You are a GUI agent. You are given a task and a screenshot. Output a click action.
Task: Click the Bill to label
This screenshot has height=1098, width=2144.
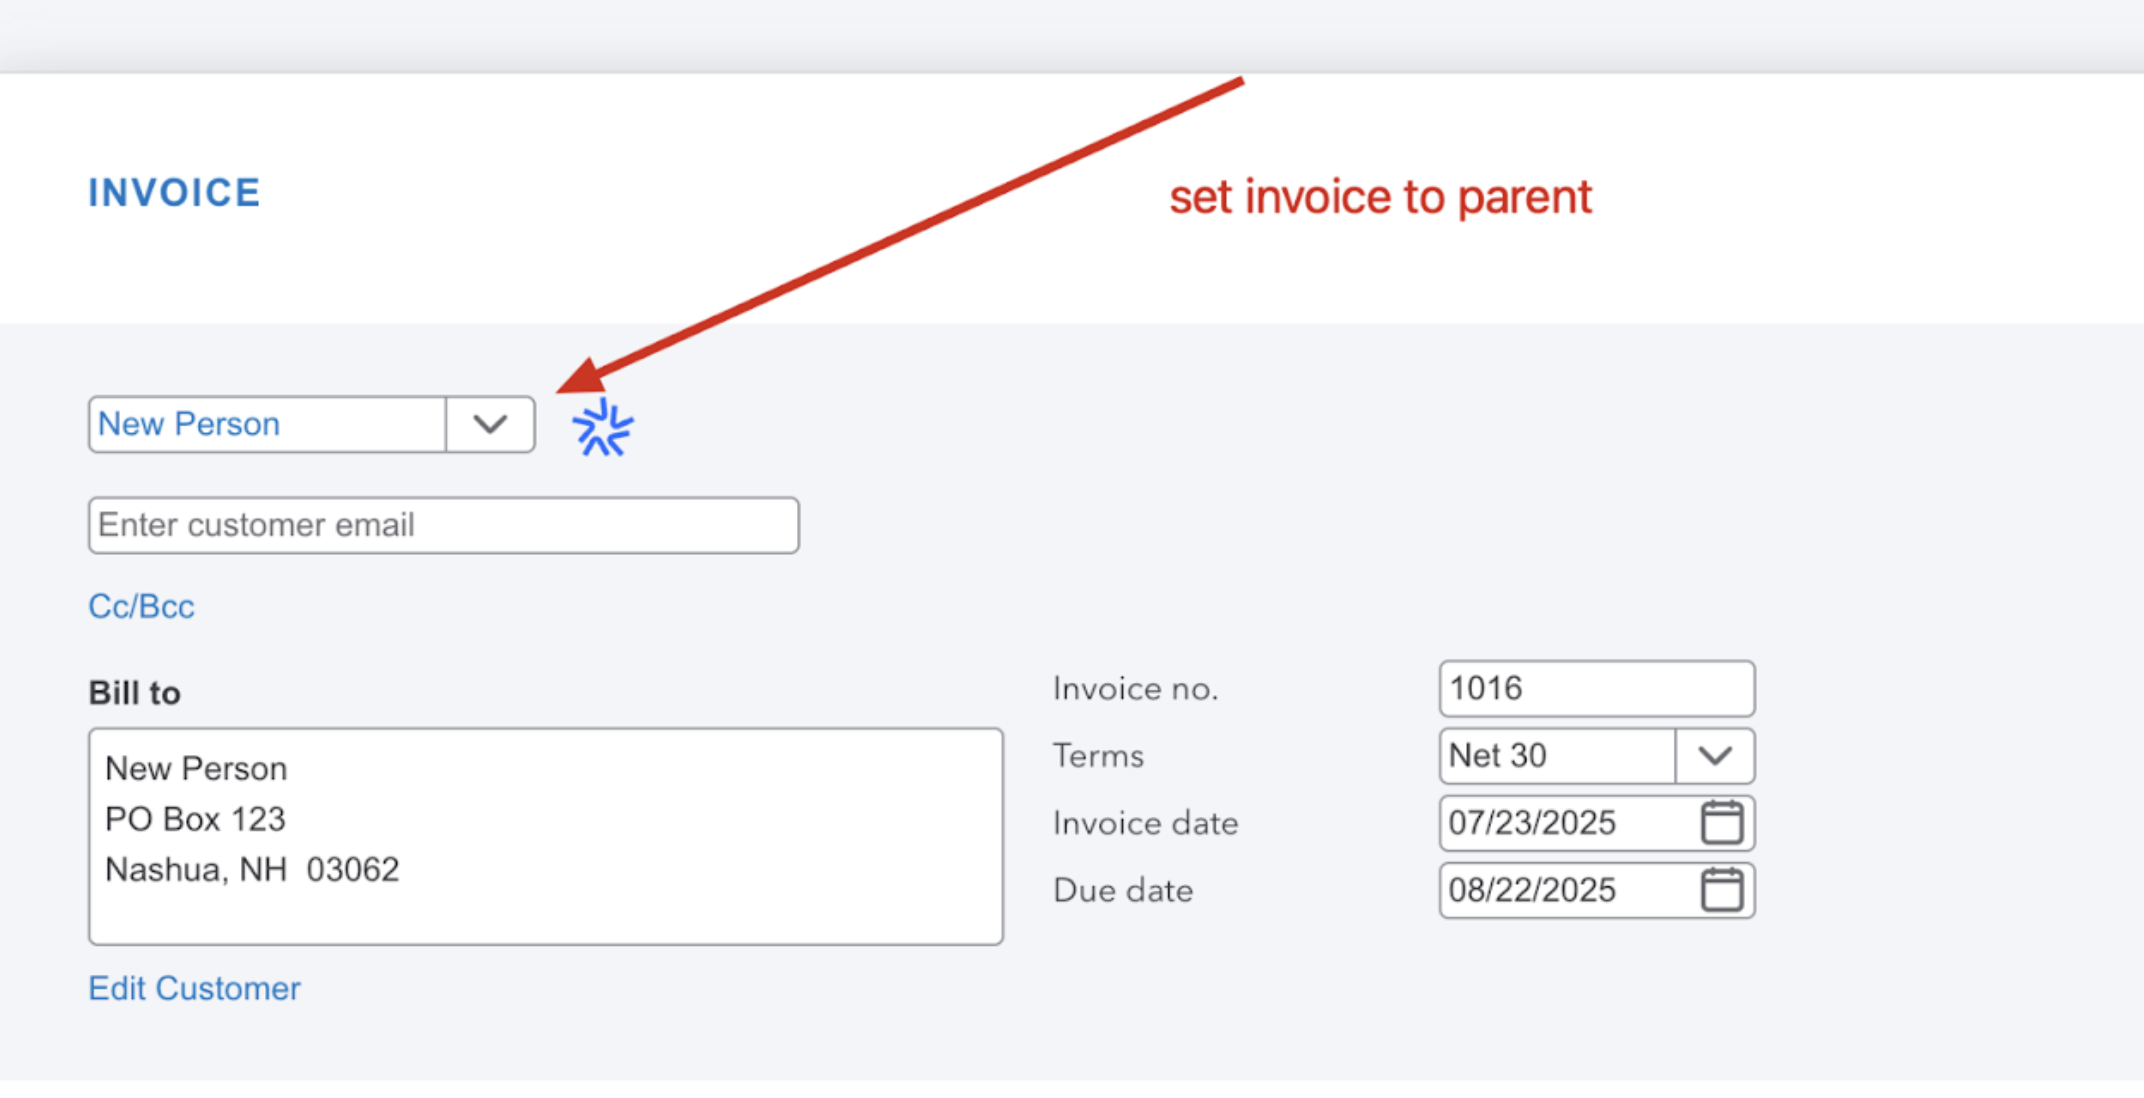click(x=135, y=692)
